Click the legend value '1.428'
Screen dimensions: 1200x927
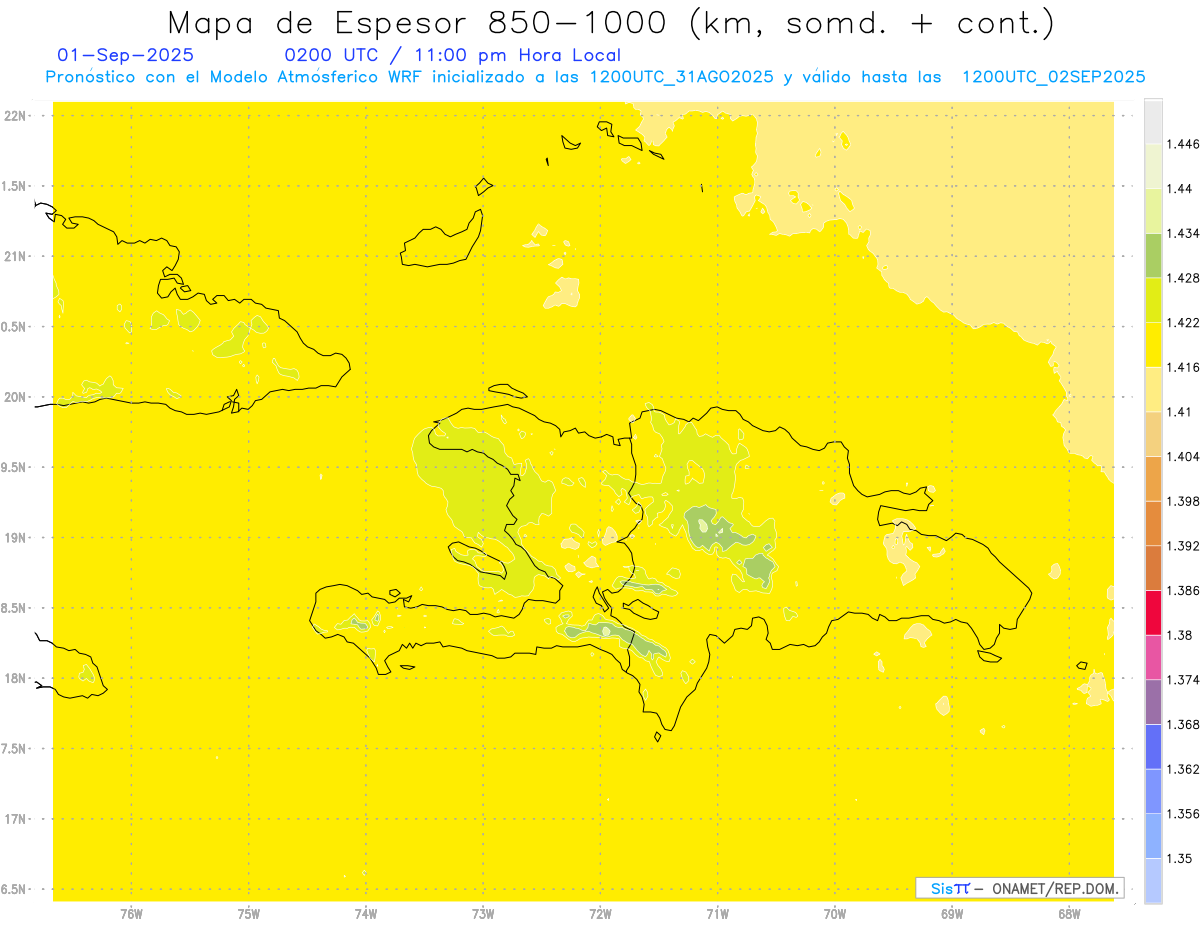1183,278
